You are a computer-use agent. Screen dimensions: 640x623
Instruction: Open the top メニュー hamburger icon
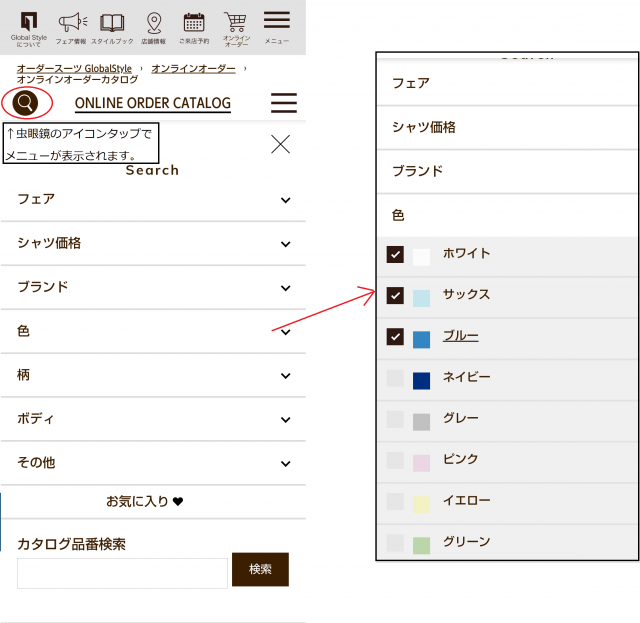[x=277, y=24]
